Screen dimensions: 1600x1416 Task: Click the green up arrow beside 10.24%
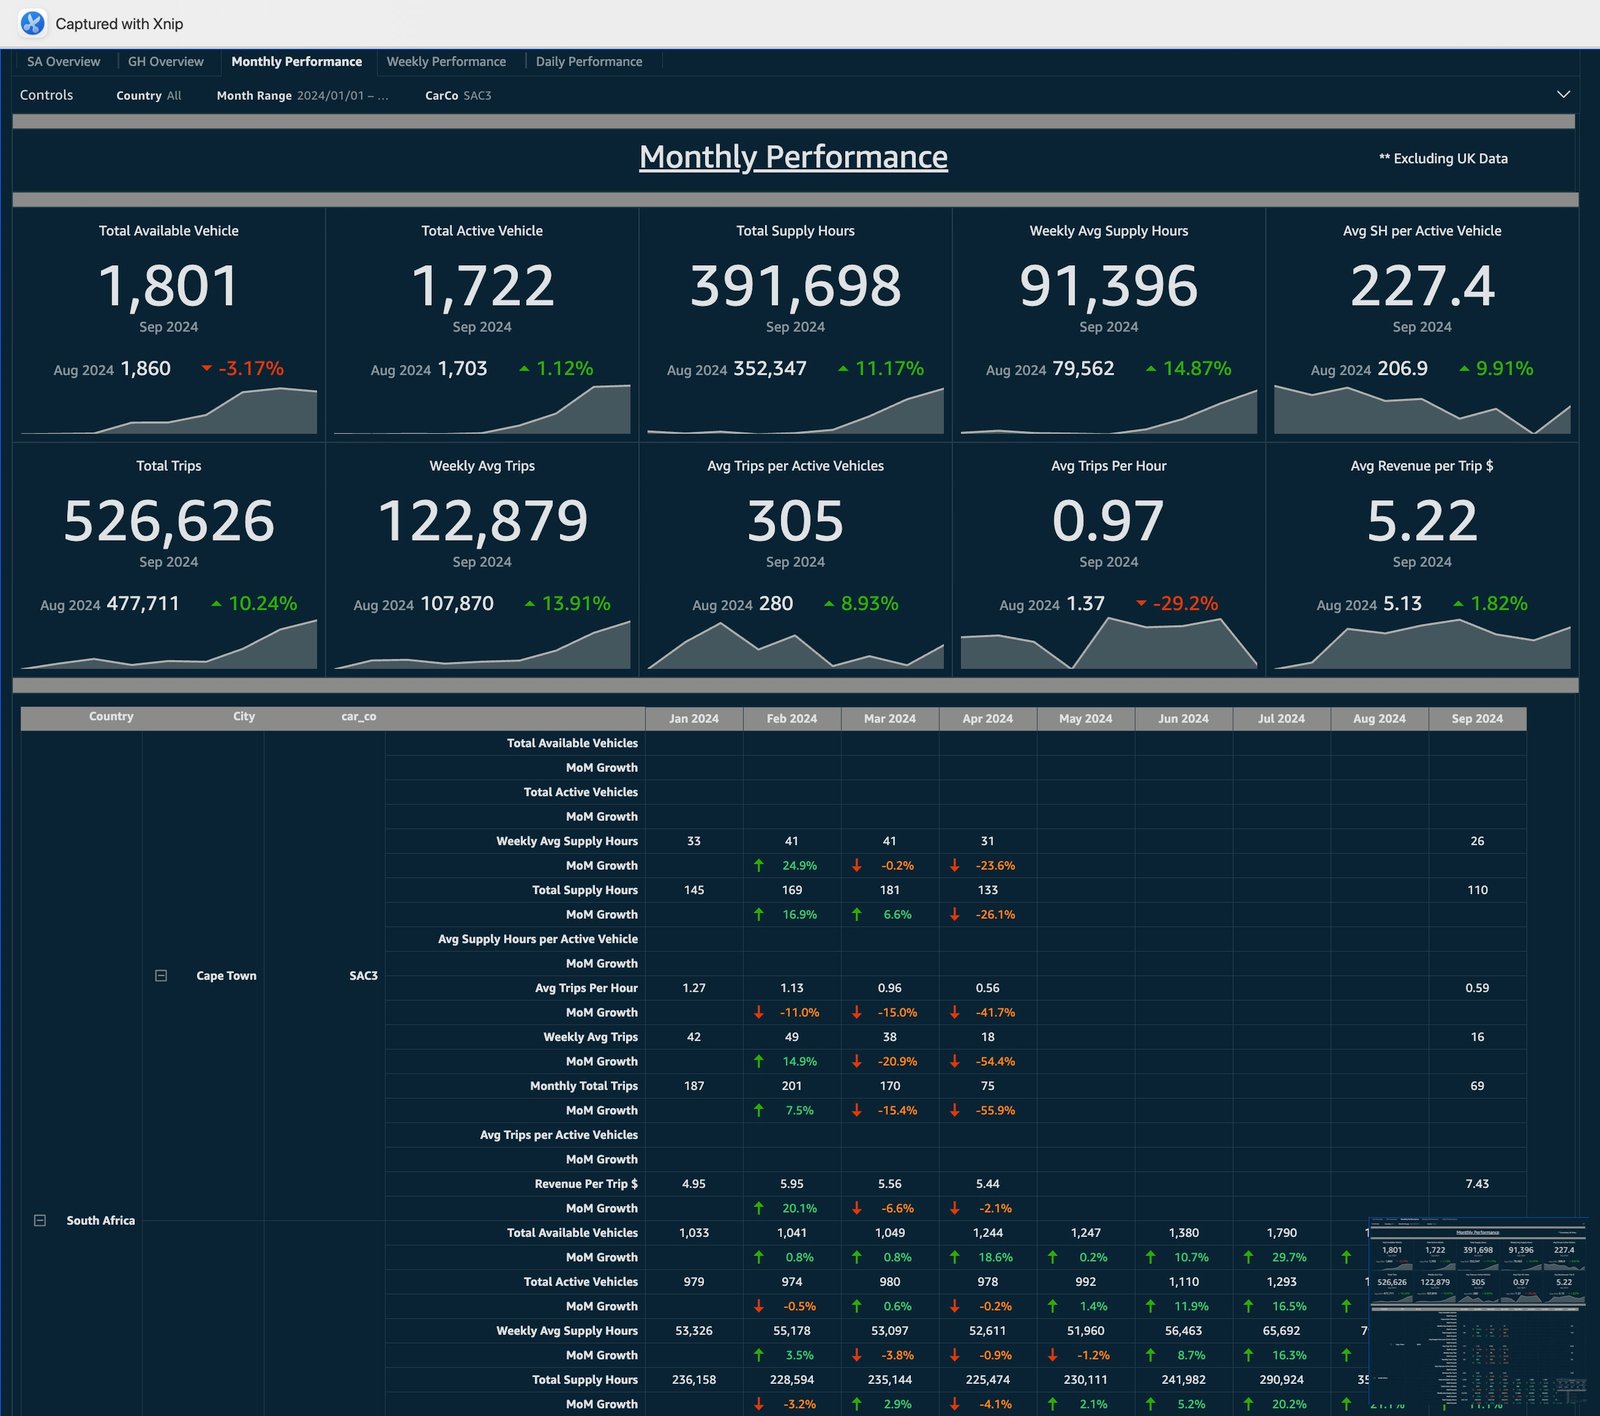[216, 604]
